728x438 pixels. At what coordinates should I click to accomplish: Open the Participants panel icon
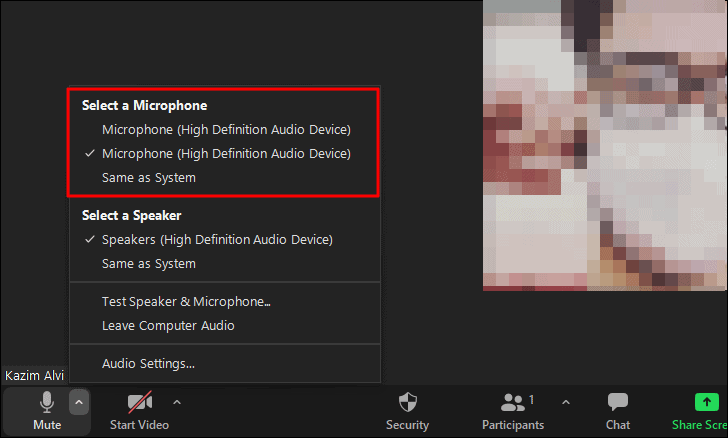(x=513, y=402)
